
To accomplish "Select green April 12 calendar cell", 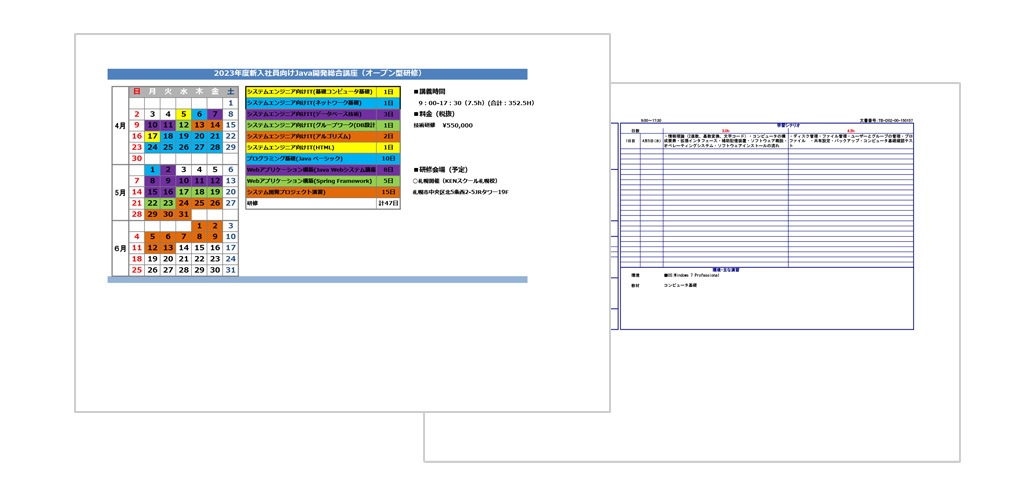I will click(x=184, y=125).
